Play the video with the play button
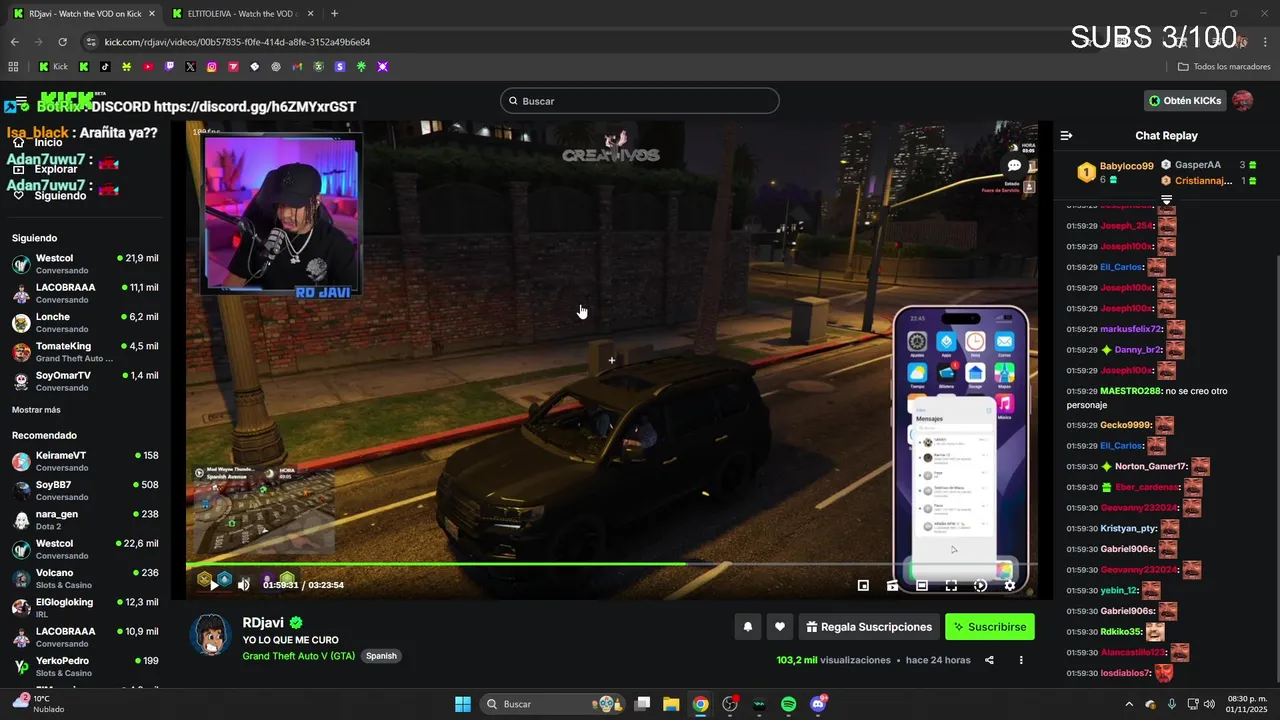 click(x=214, y=585)
